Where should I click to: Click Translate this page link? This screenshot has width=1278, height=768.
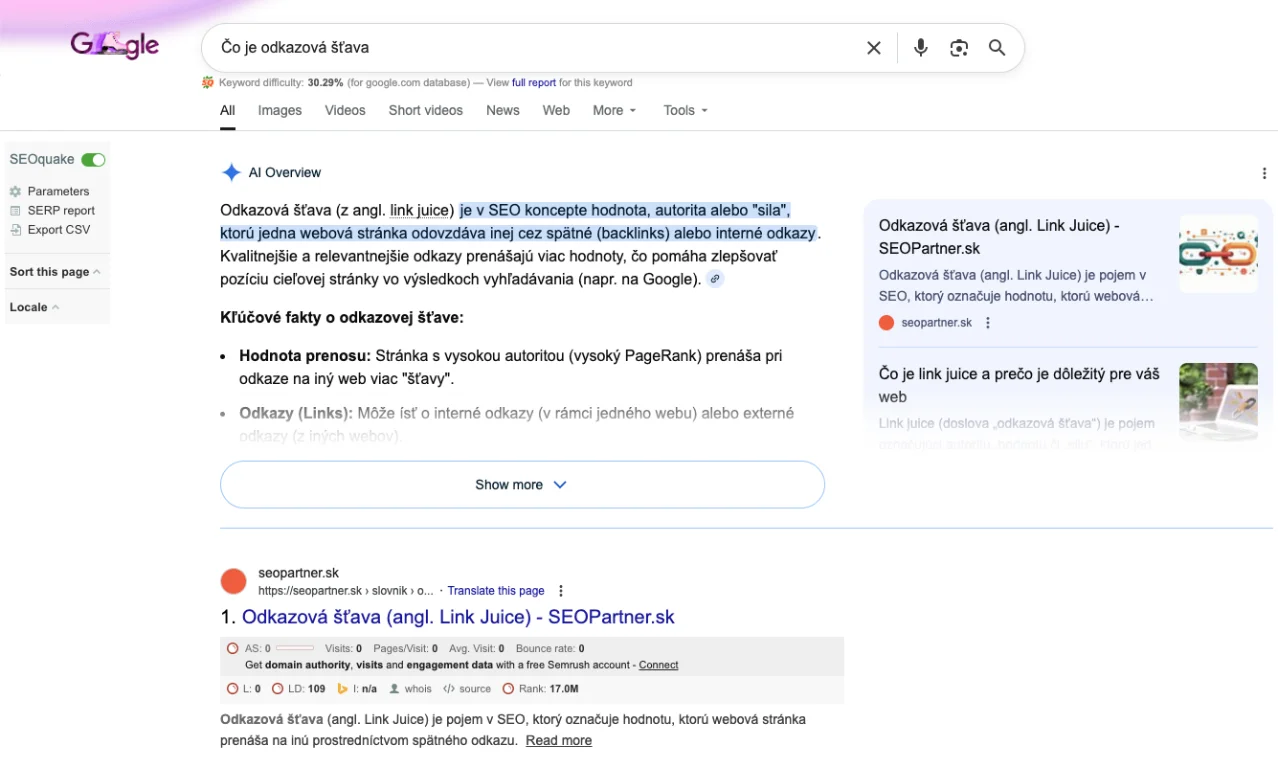[496, 591]
